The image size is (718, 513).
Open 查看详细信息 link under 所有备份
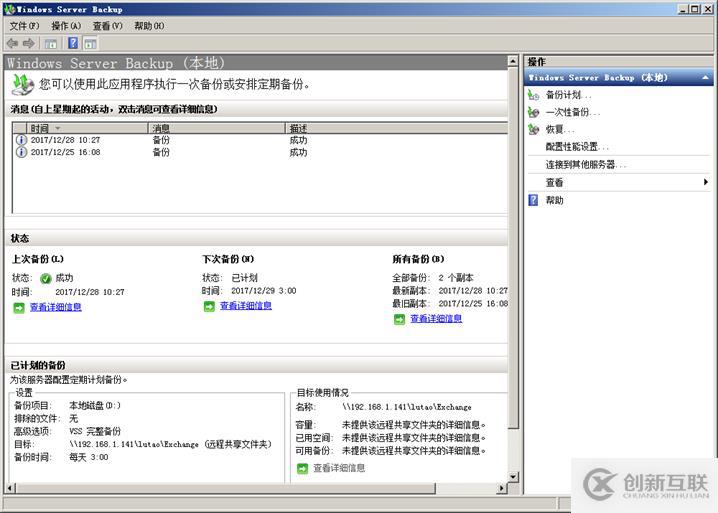pyautogui.click(x=436, y=319)
